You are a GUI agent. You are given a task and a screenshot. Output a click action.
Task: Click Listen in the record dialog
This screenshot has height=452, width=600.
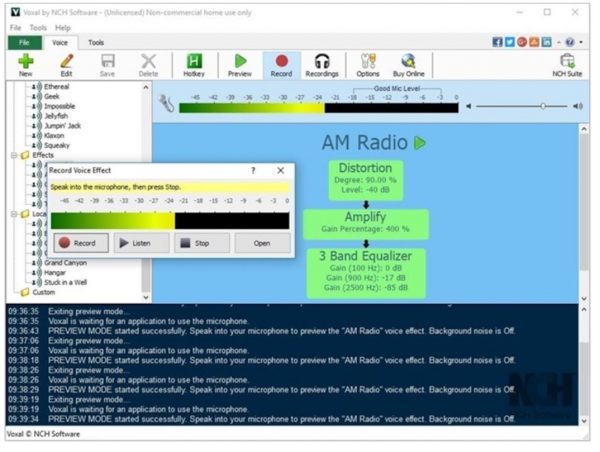(141, 242)
